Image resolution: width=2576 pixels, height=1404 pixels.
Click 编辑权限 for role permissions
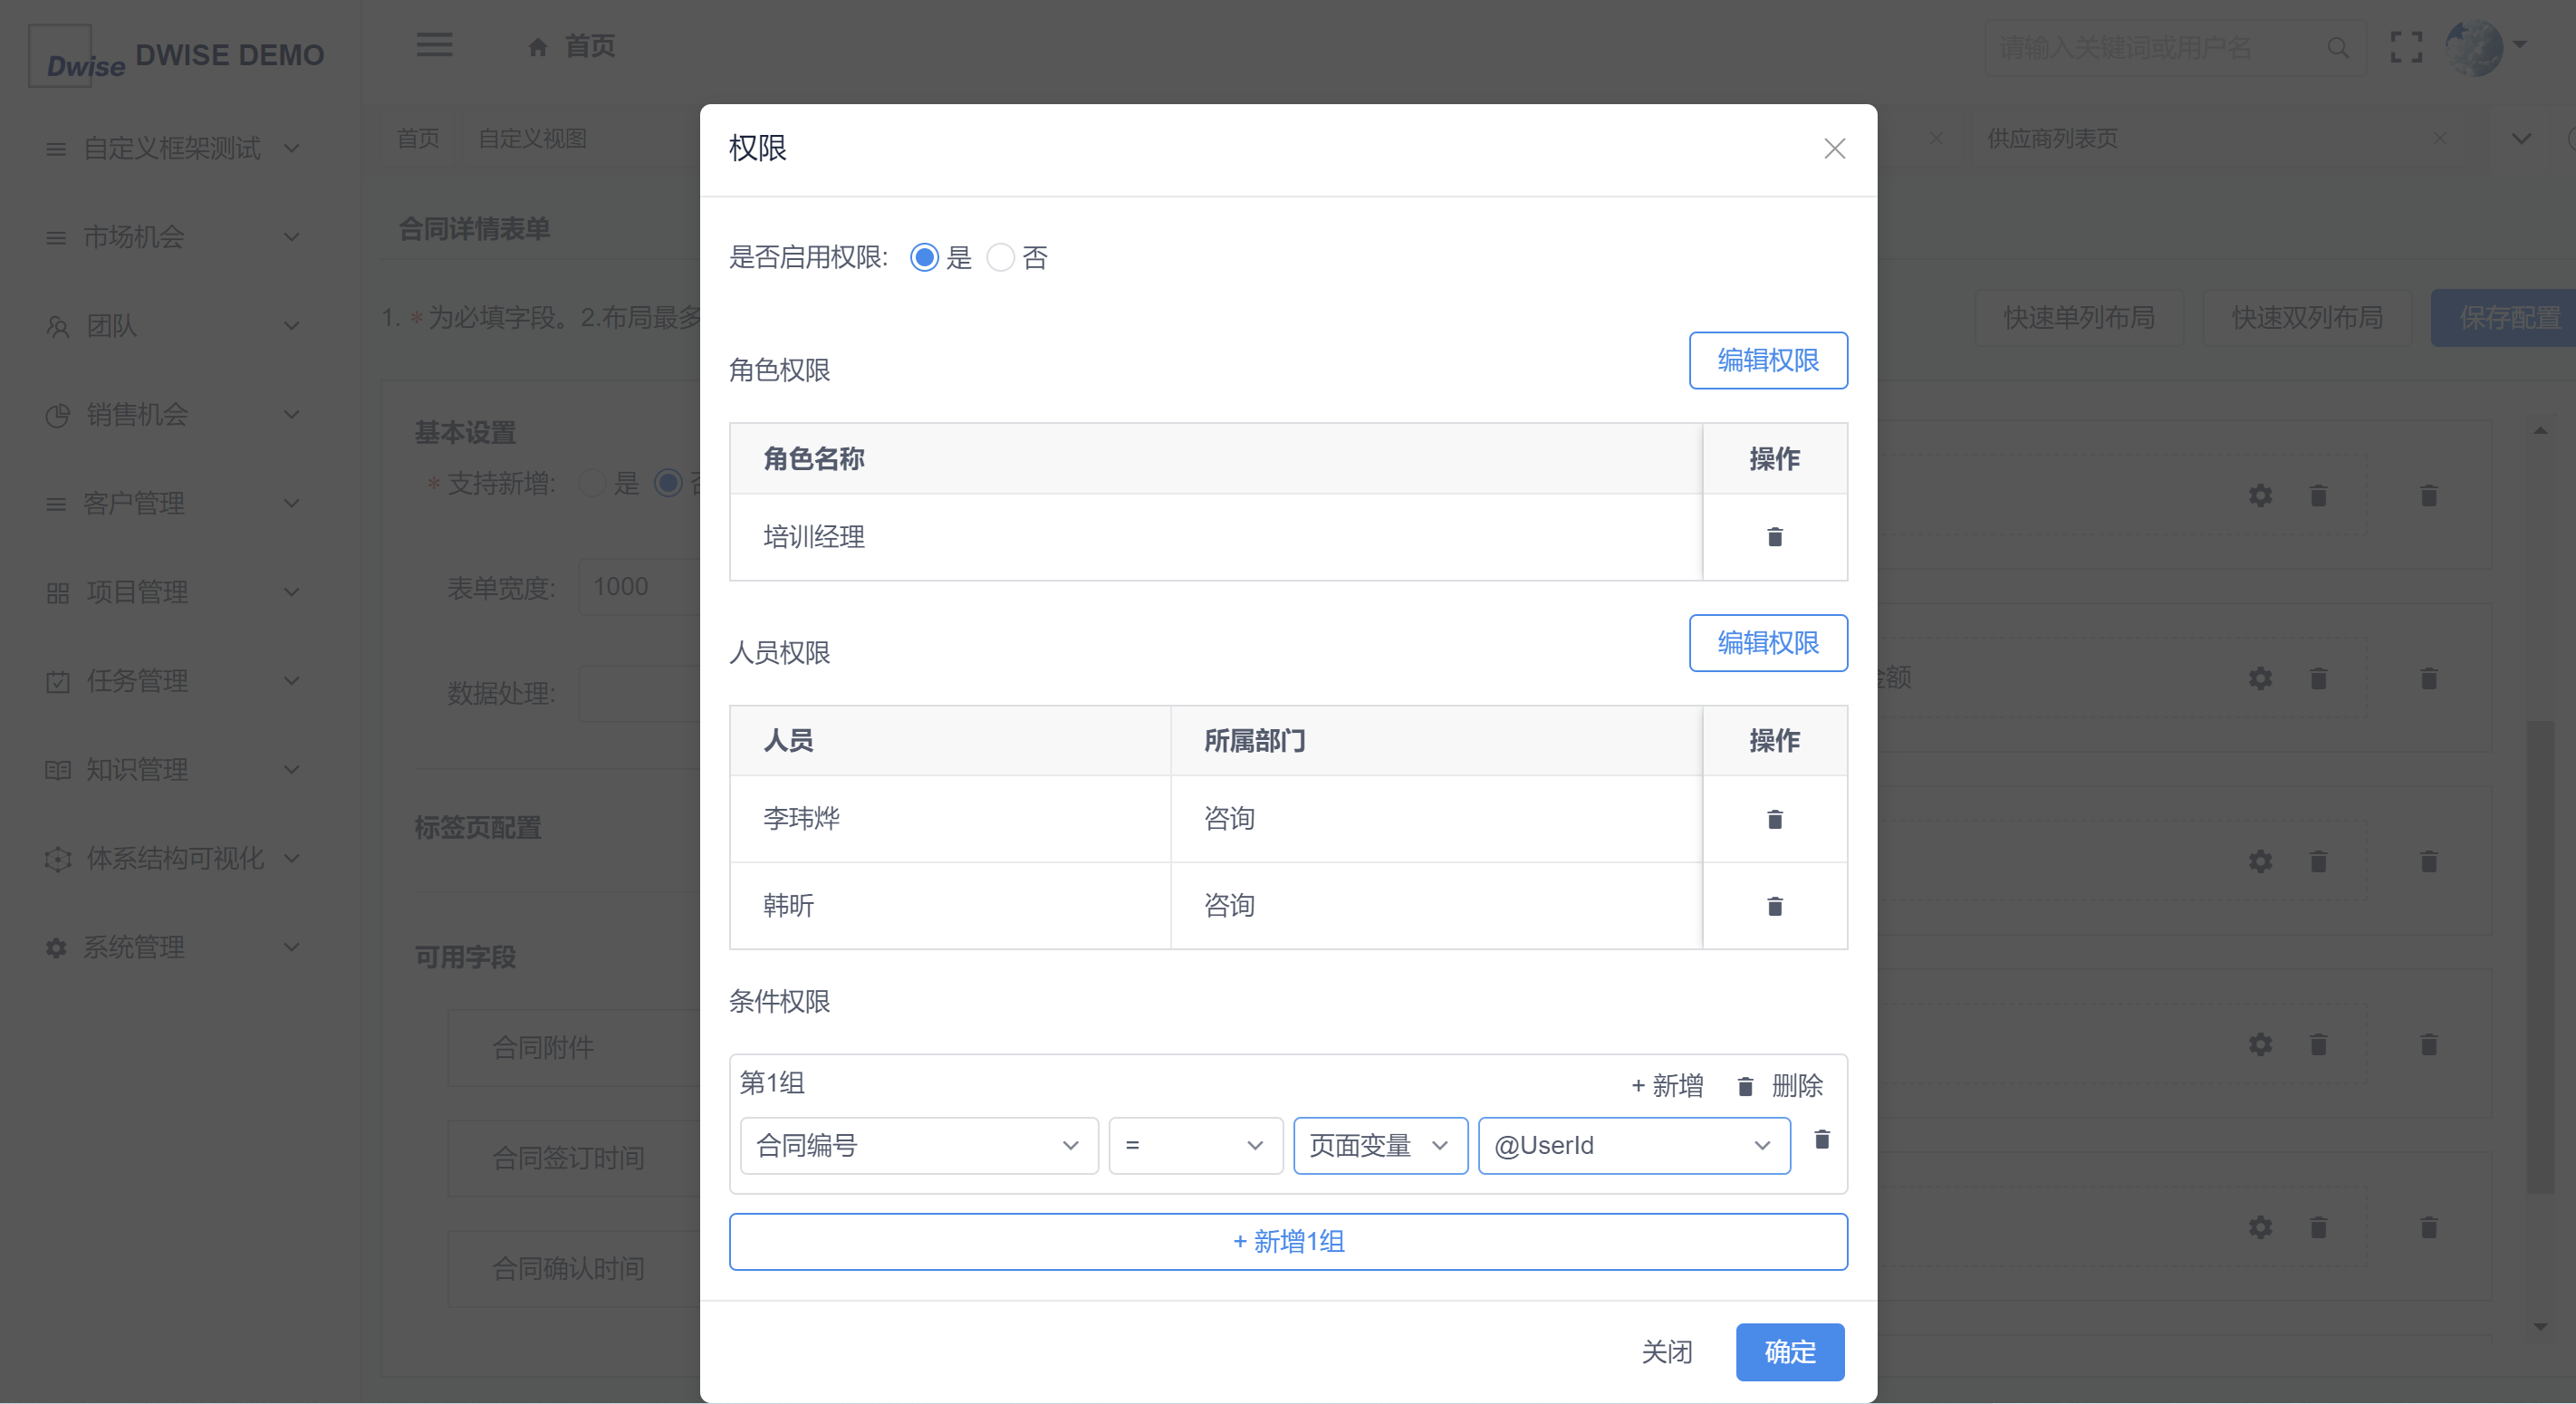[1767, 360]
